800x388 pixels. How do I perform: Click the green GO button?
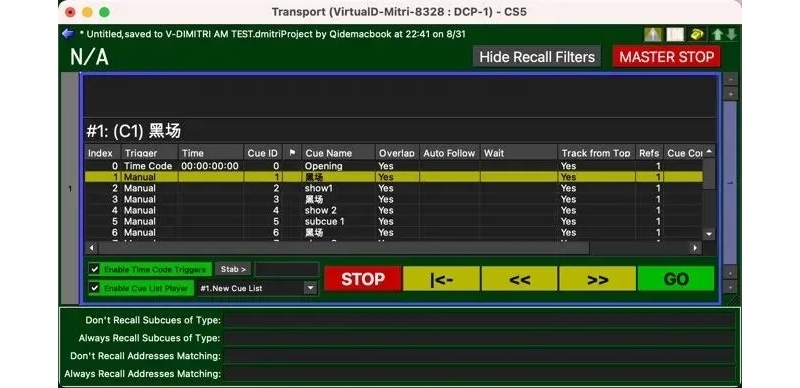pyautogui.click(x=676, y=279)
